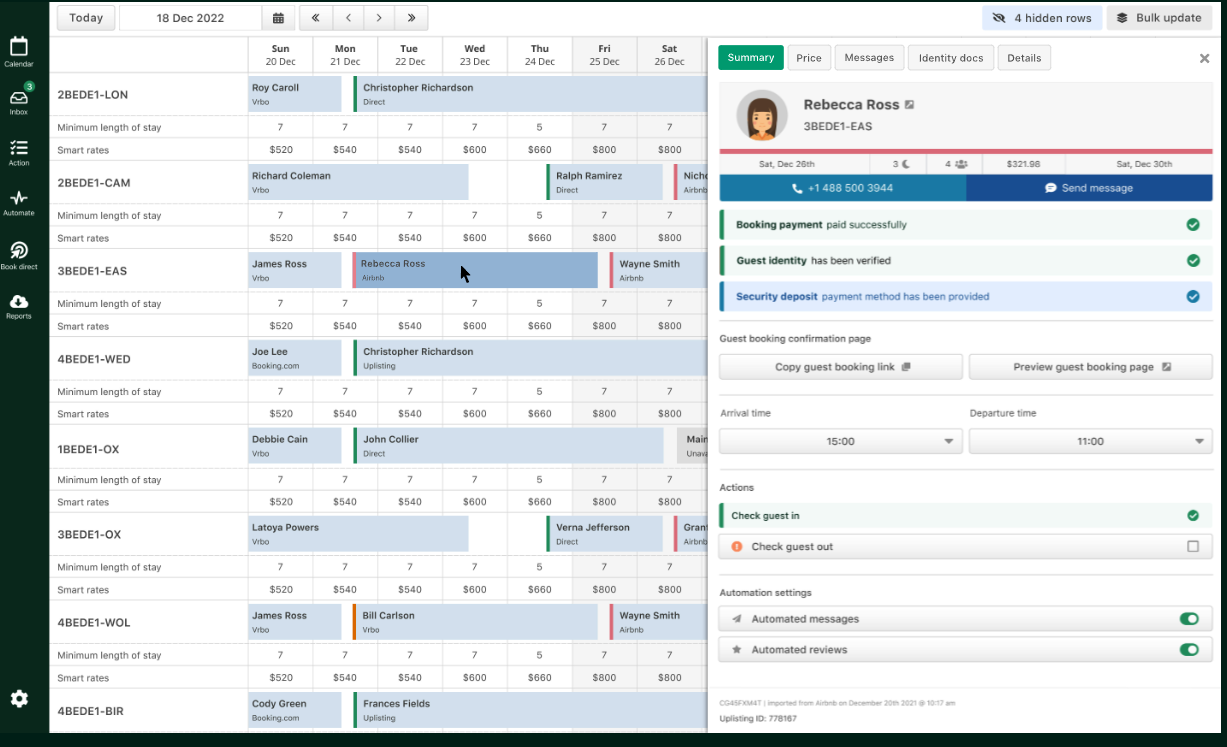
Task: Open the Book direct sidebar icon
Action: (19, 255)
